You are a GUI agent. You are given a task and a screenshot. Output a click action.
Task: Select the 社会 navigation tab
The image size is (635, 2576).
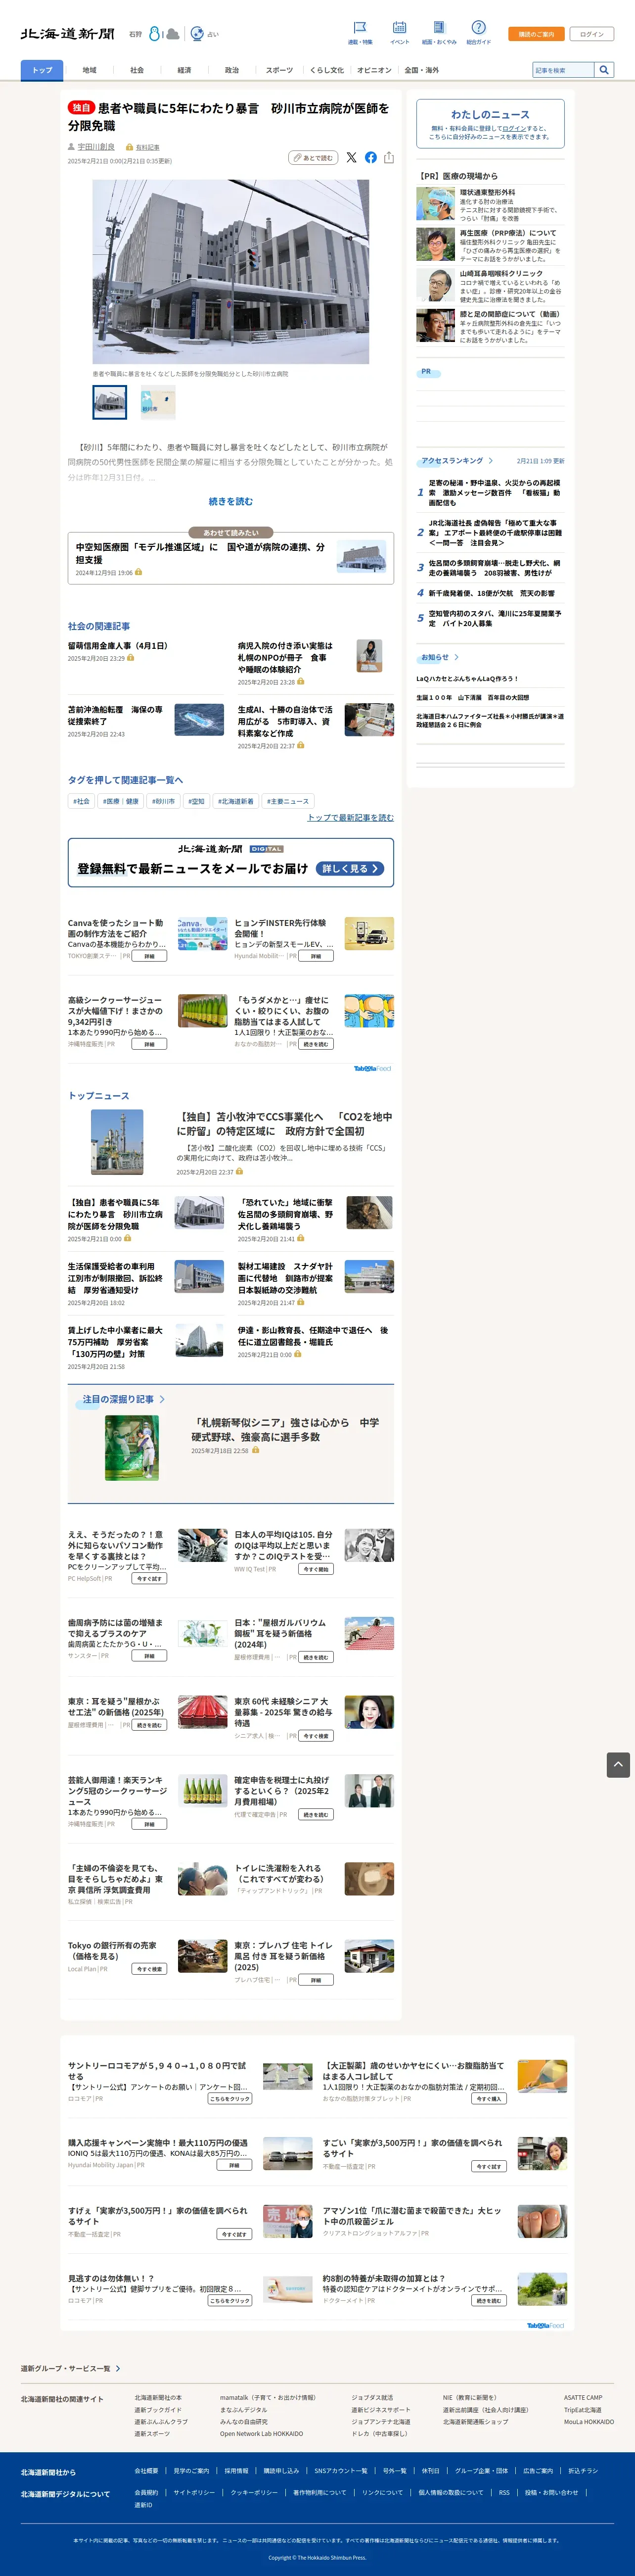click(x=137, y=70)
